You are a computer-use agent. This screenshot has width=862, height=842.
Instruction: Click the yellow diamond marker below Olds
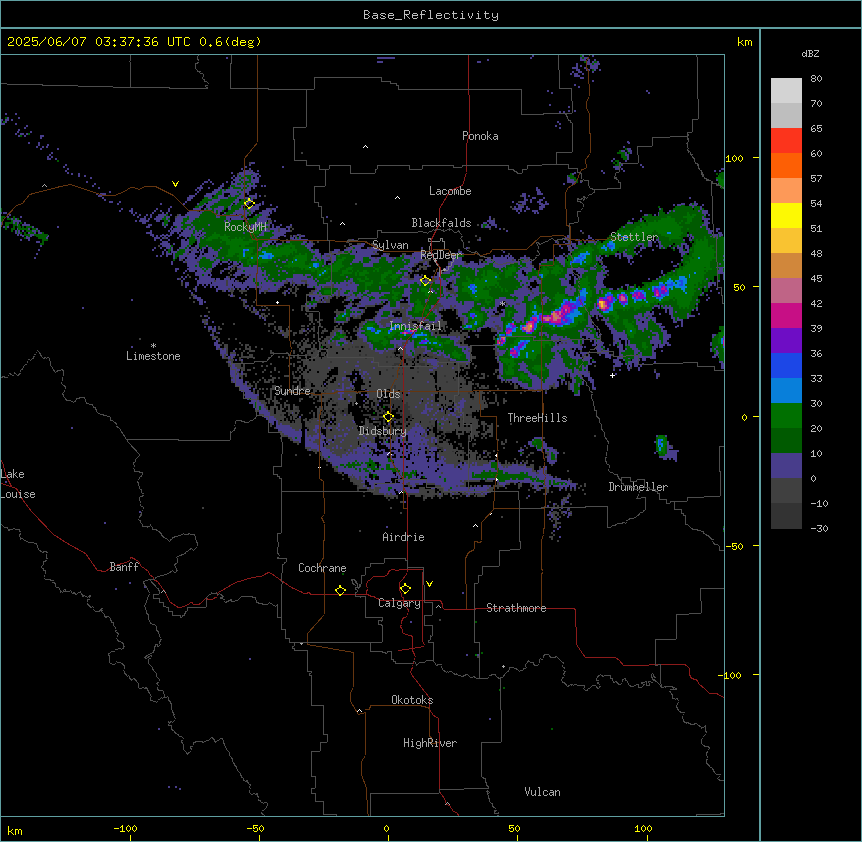[388, 417]
